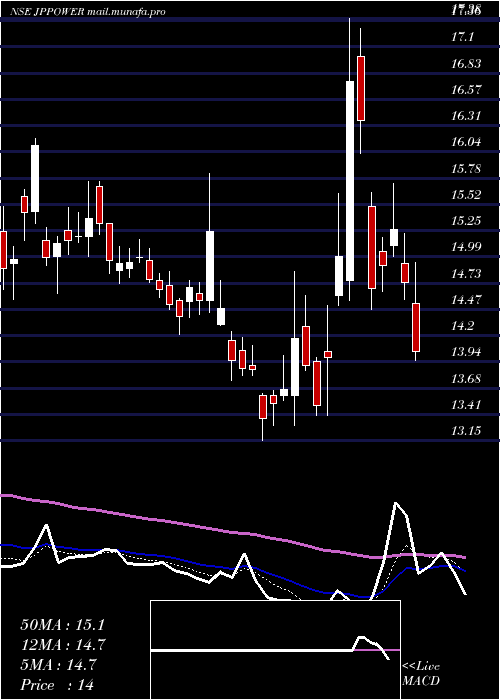Click the Price : 14 readout
This screenshot has width=500, height=700.
click(57, 685)
